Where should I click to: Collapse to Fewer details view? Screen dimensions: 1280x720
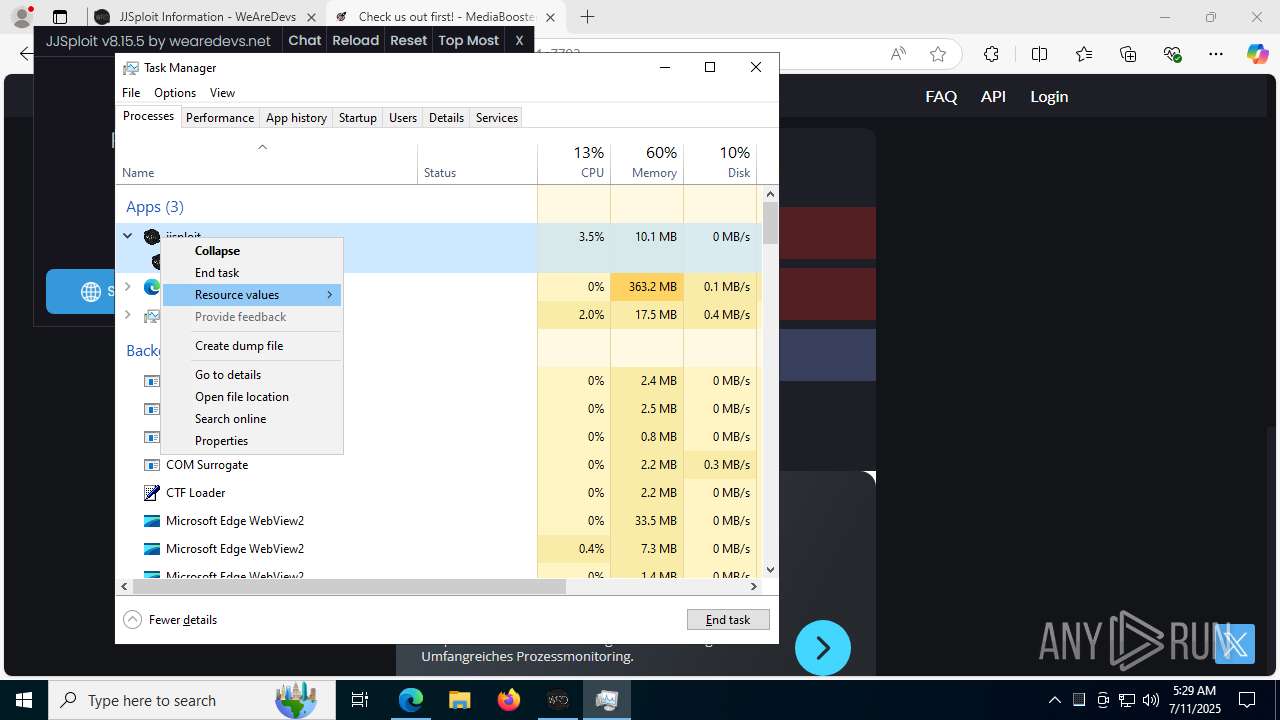(170, 620)
